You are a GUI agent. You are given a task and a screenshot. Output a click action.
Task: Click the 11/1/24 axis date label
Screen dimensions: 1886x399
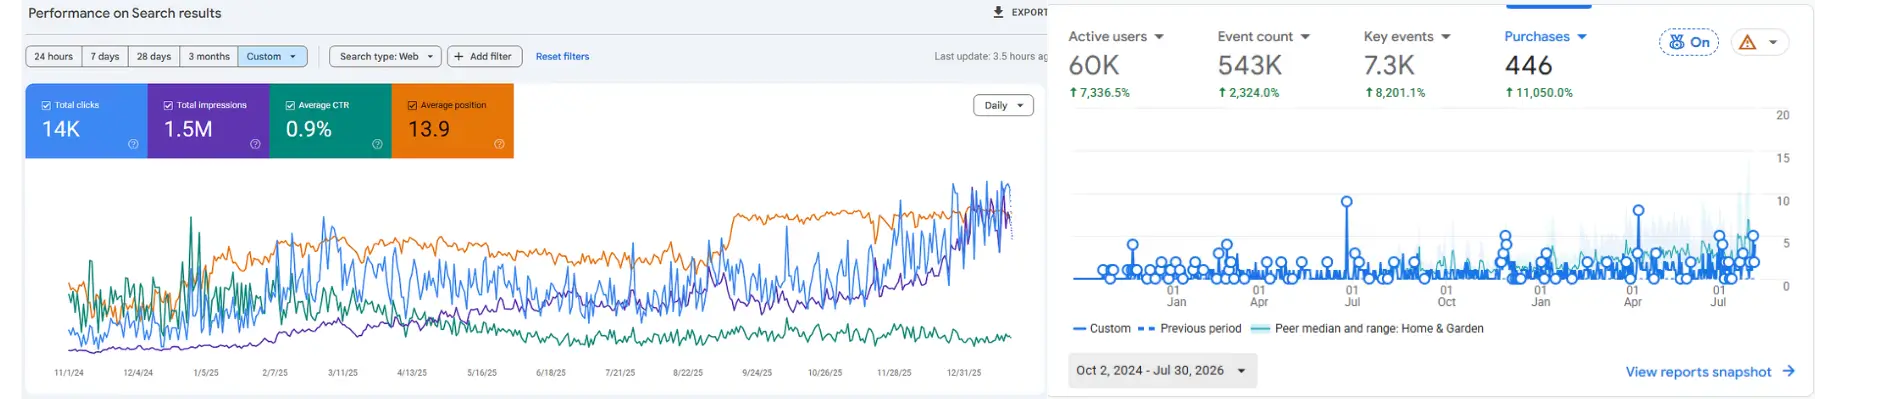click(69, 372)
